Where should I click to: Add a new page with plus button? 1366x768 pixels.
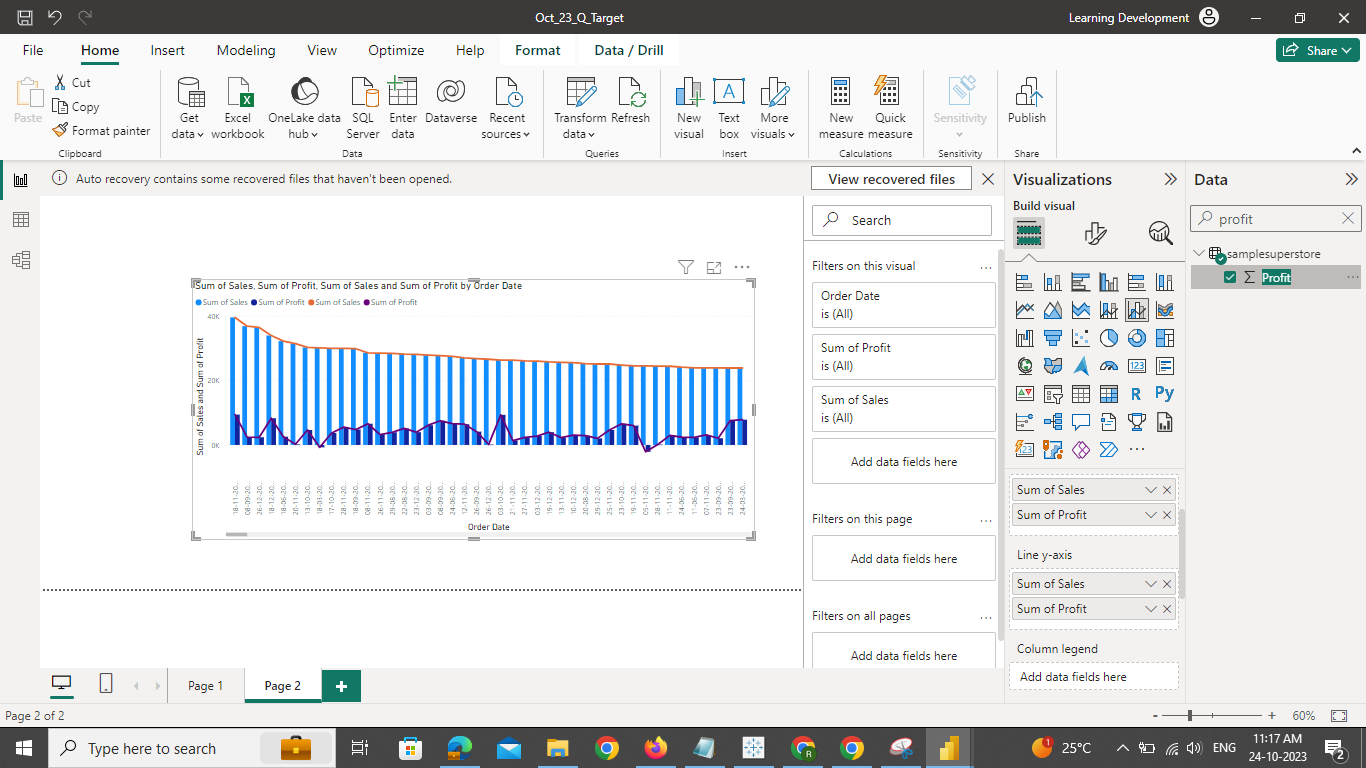341,686
